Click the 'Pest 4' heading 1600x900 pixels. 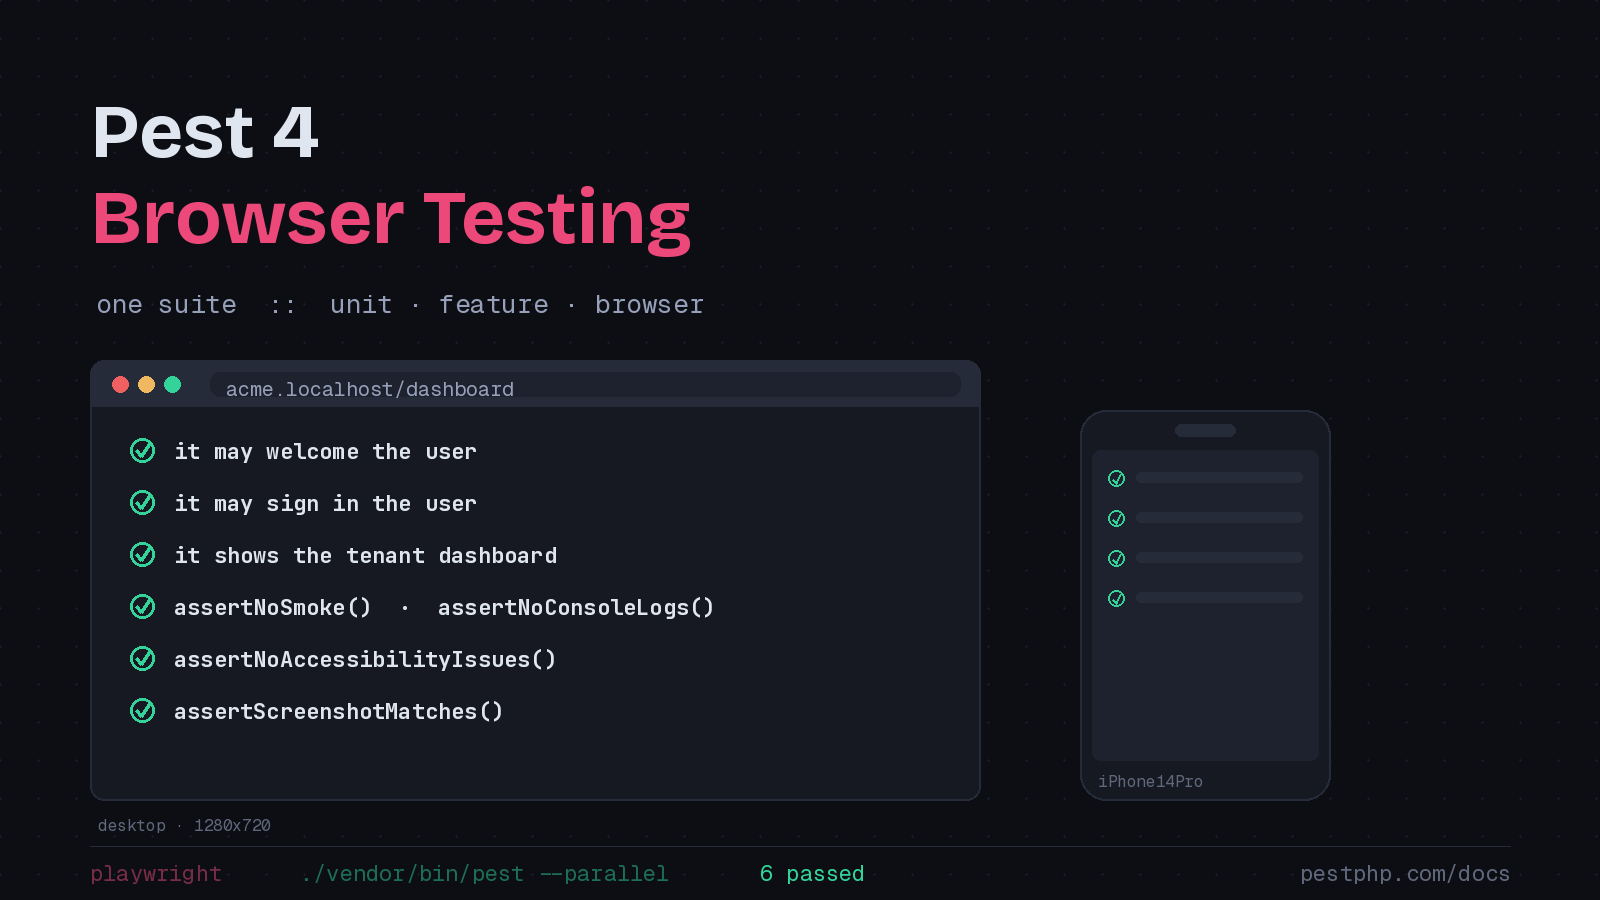(x=205, y=132)
